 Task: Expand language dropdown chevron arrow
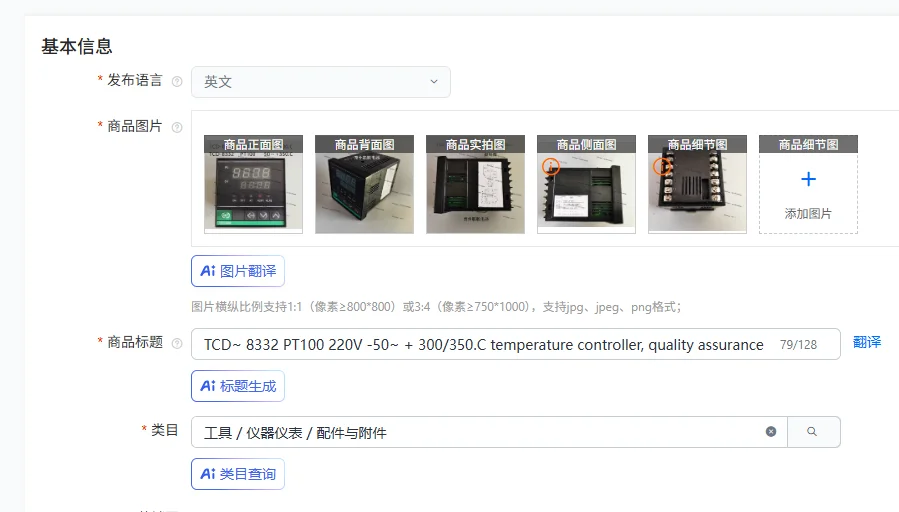click(x=434, y=81)
